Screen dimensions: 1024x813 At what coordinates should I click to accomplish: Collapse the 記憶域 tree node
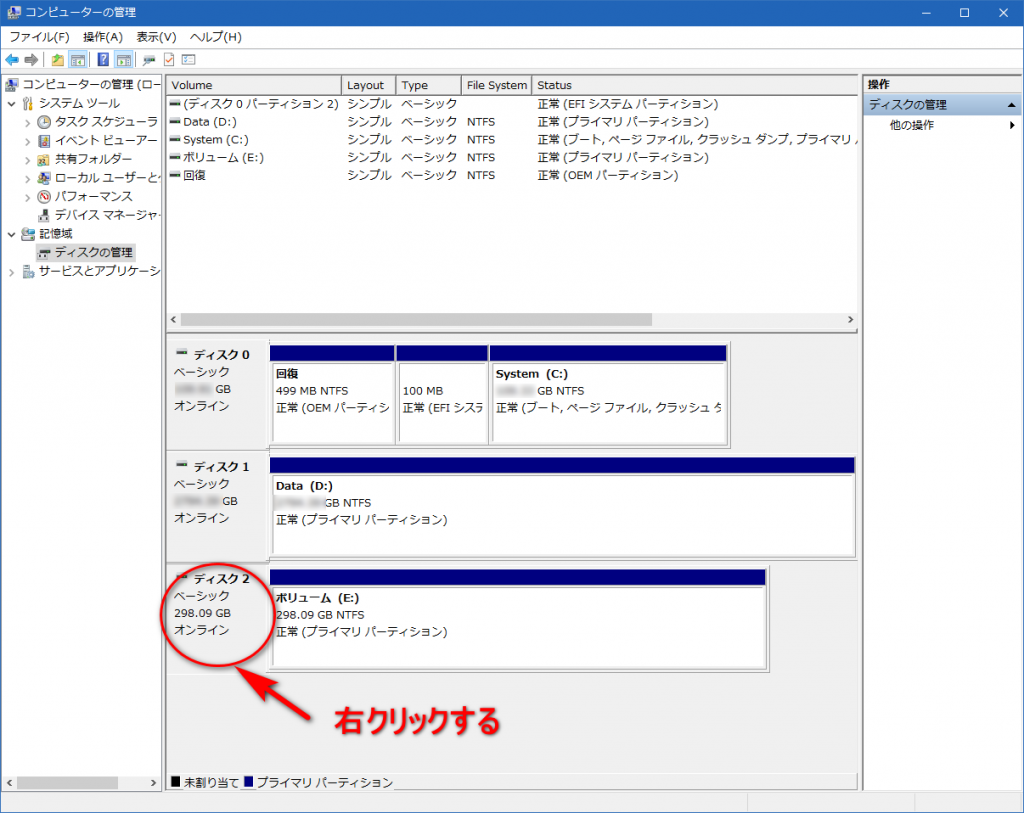[x=12, y=234]
